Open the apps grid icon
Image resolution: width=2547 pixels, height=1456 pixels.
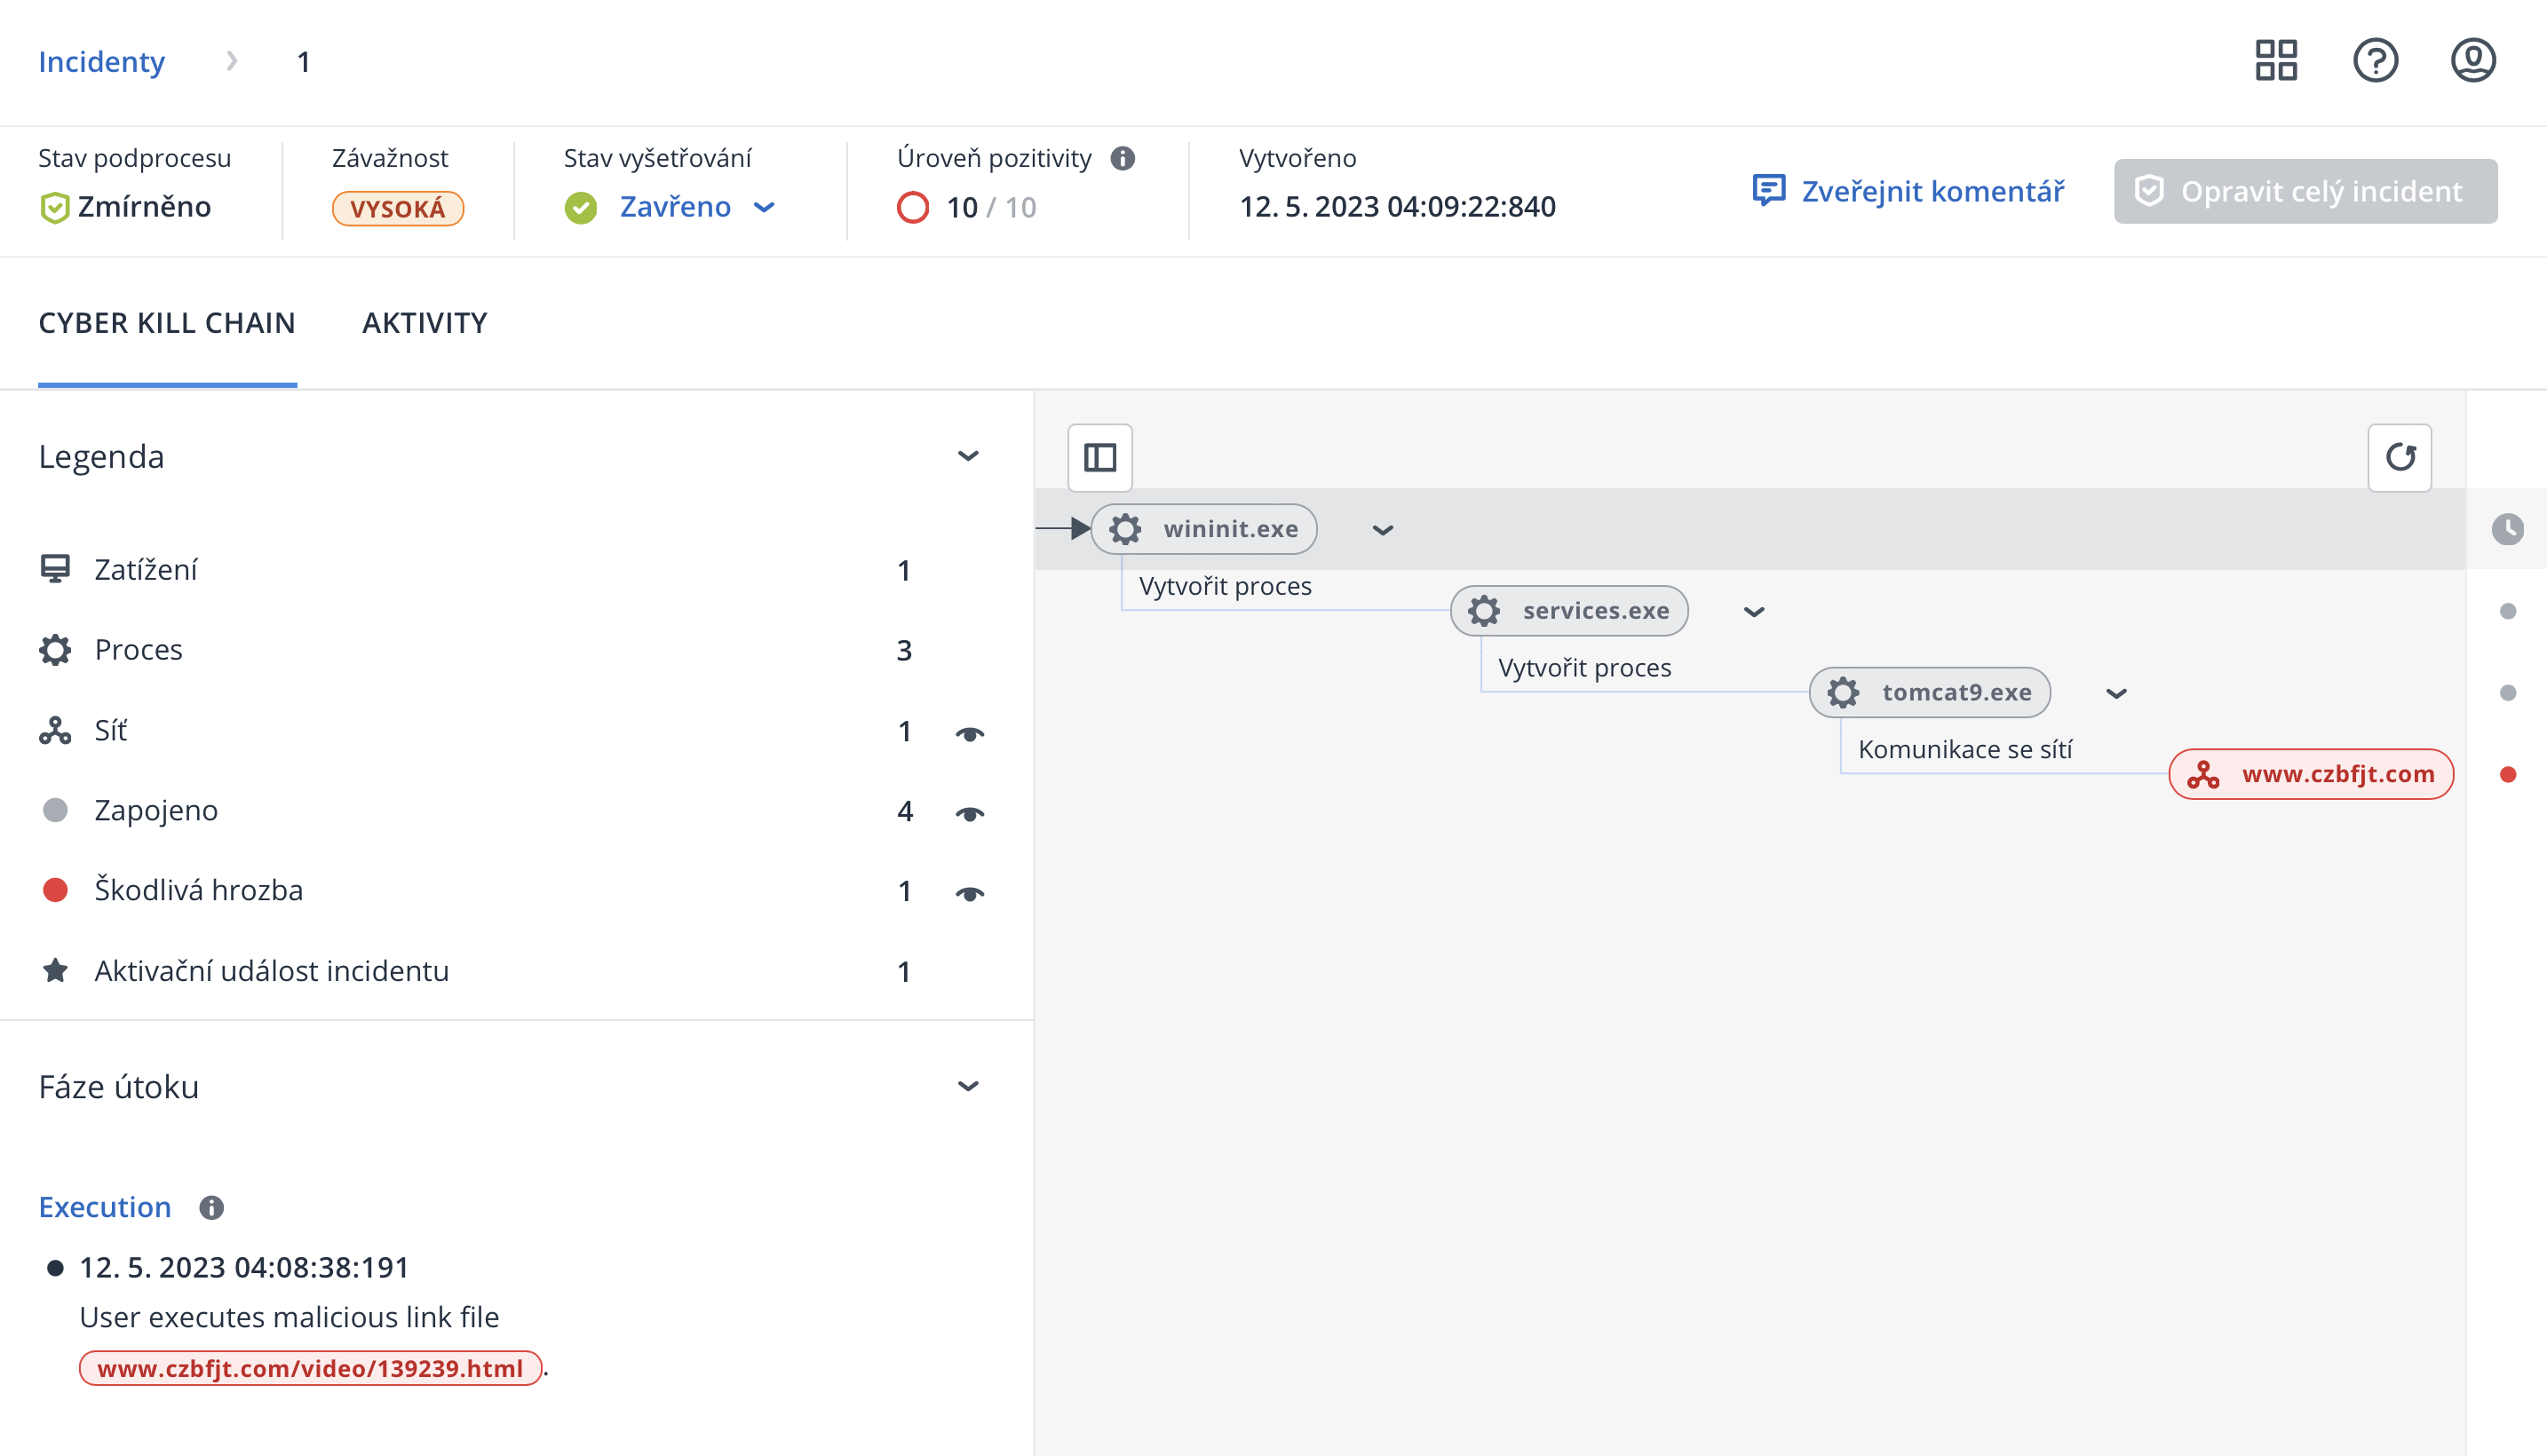point(2275,61)
